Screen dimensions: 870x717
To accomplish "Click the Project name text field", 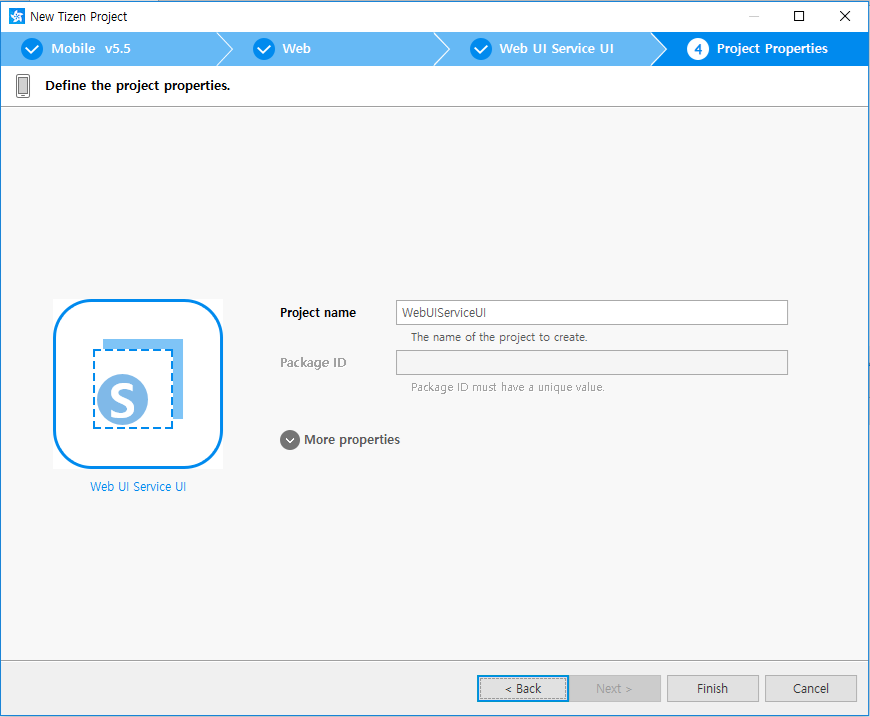I will [x=591, y=313].
